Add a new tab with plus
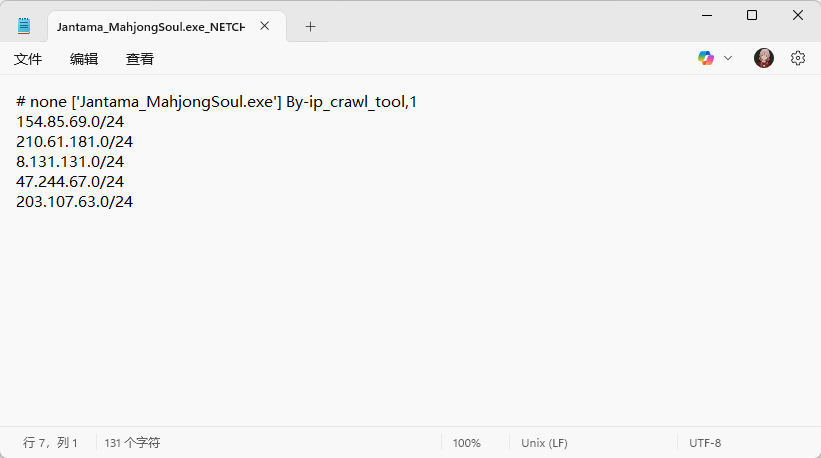Viewport: 821px width, 458px height. (310, 27)
